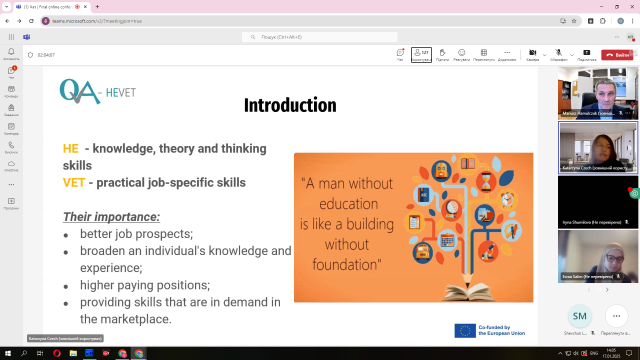Image resolution: width=640 pixels, height=360 pixels.
Task: Bookmark this page with star icon
Action: [x=574, y=21]
